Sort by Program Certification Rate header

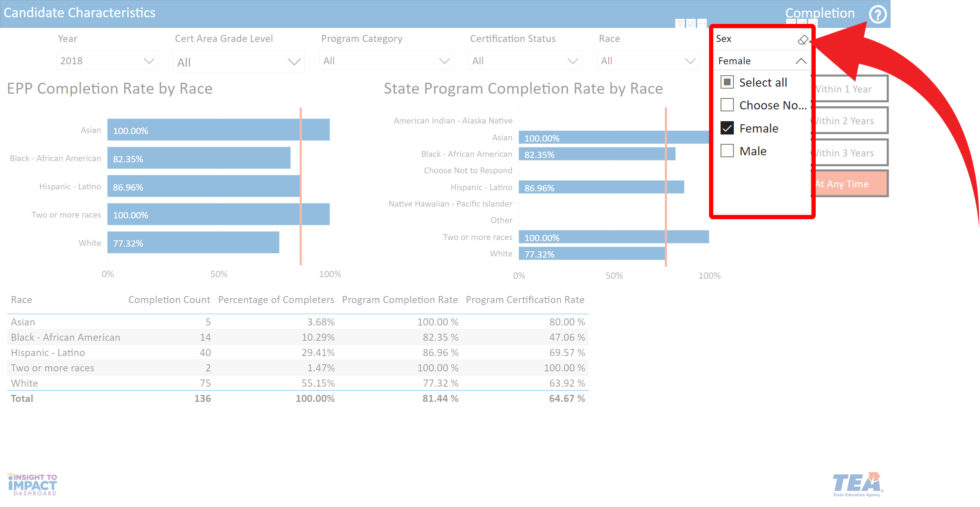525,300
